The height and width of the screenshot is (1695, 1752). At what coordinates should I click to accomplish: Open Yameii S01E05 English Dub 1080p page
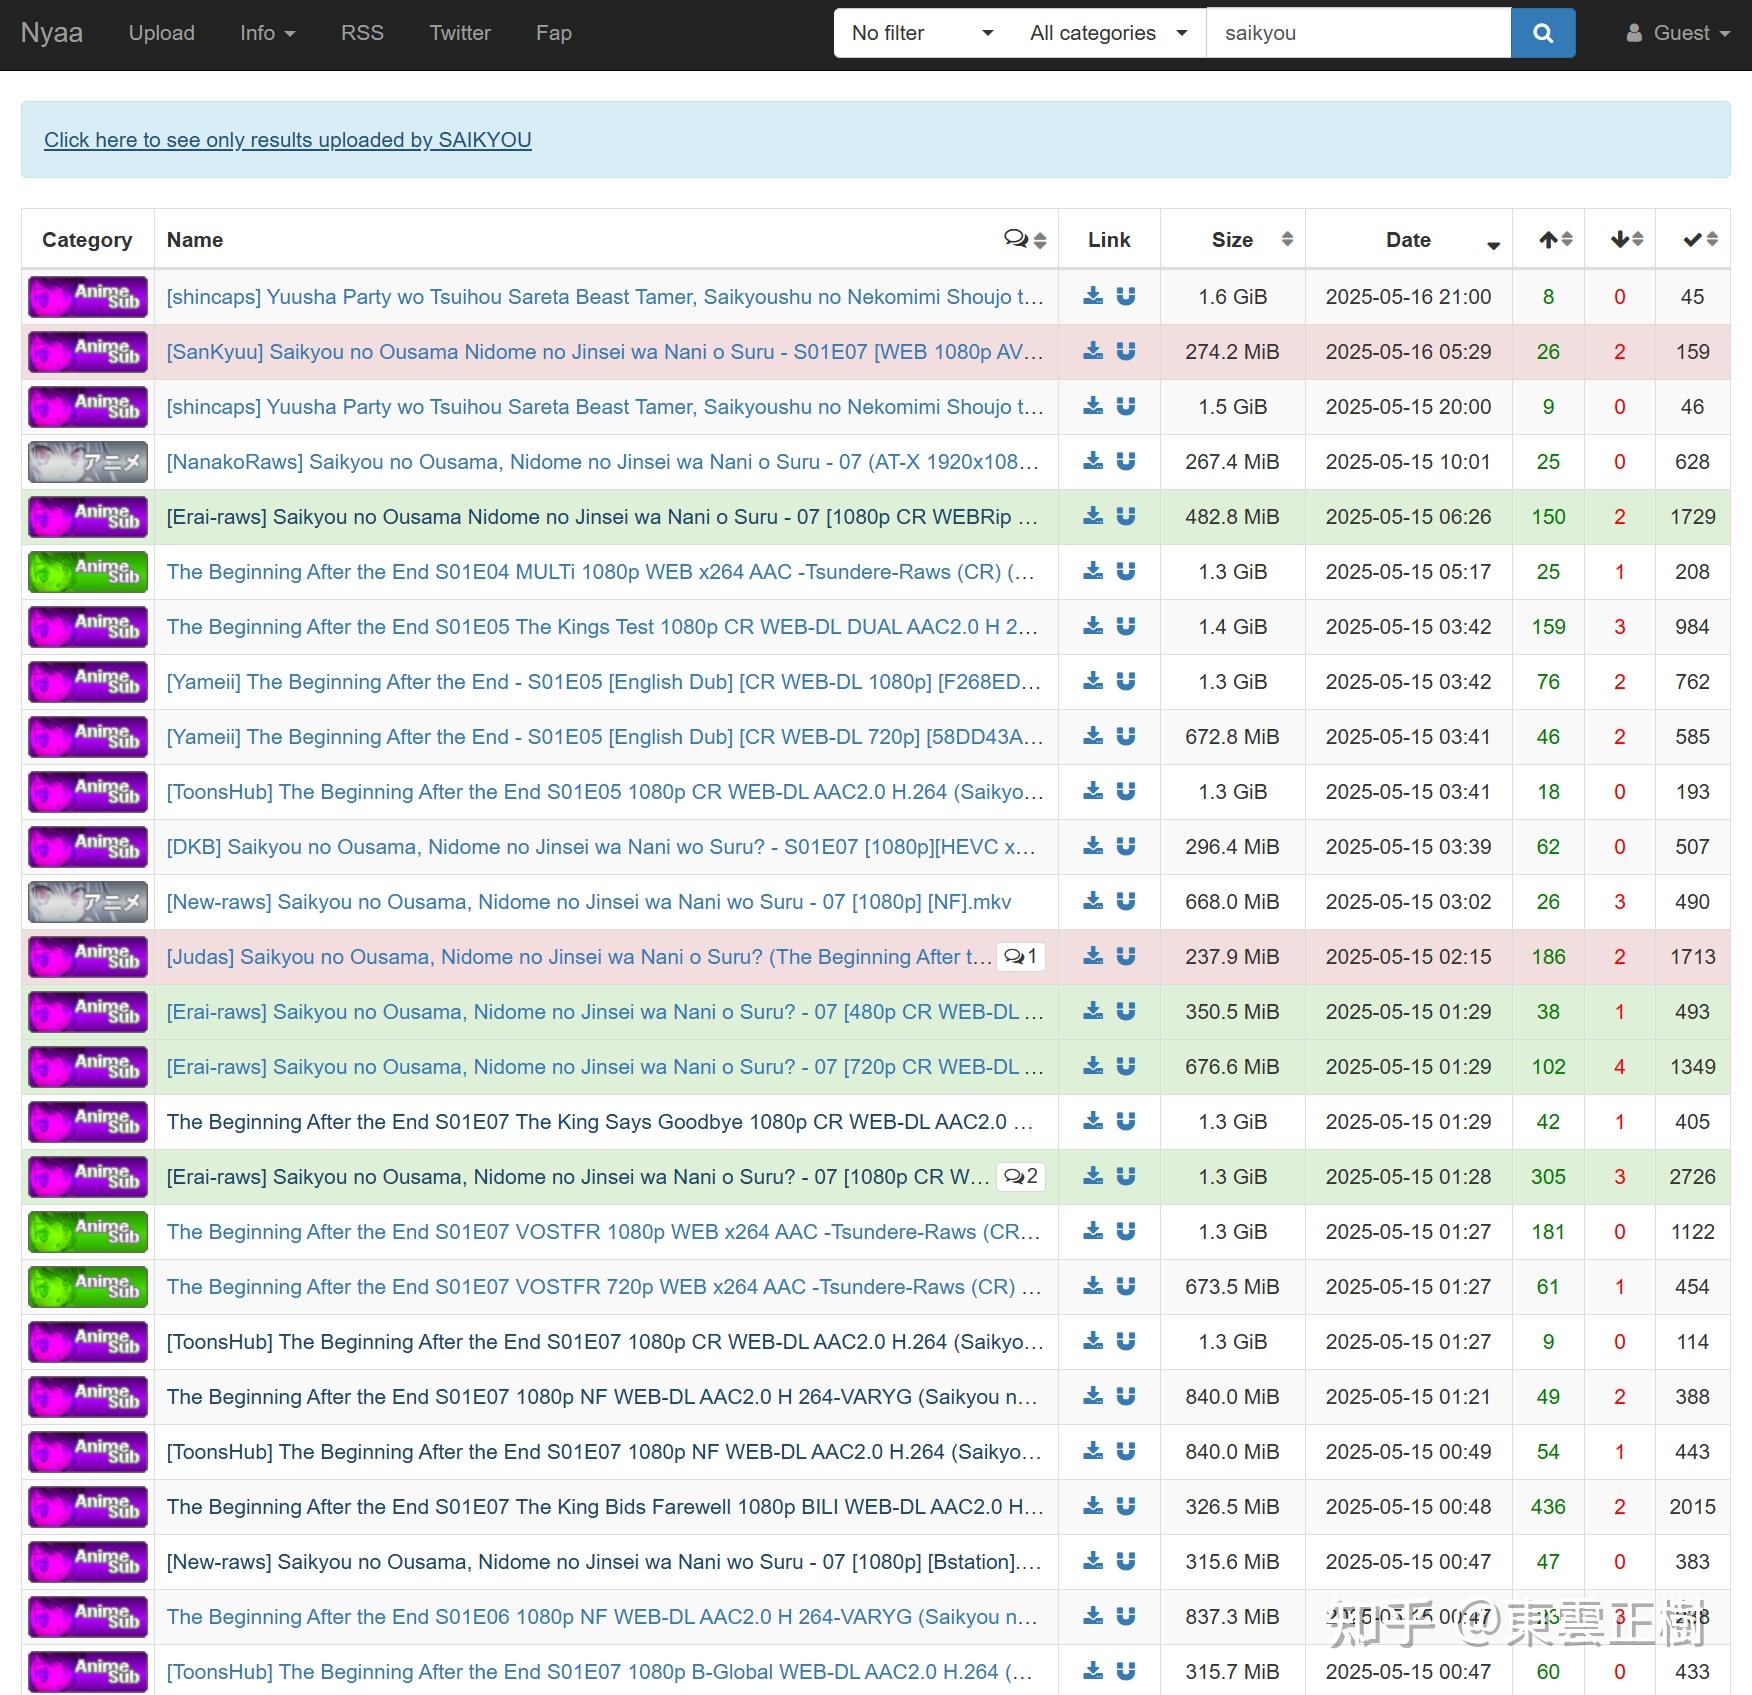604,682
